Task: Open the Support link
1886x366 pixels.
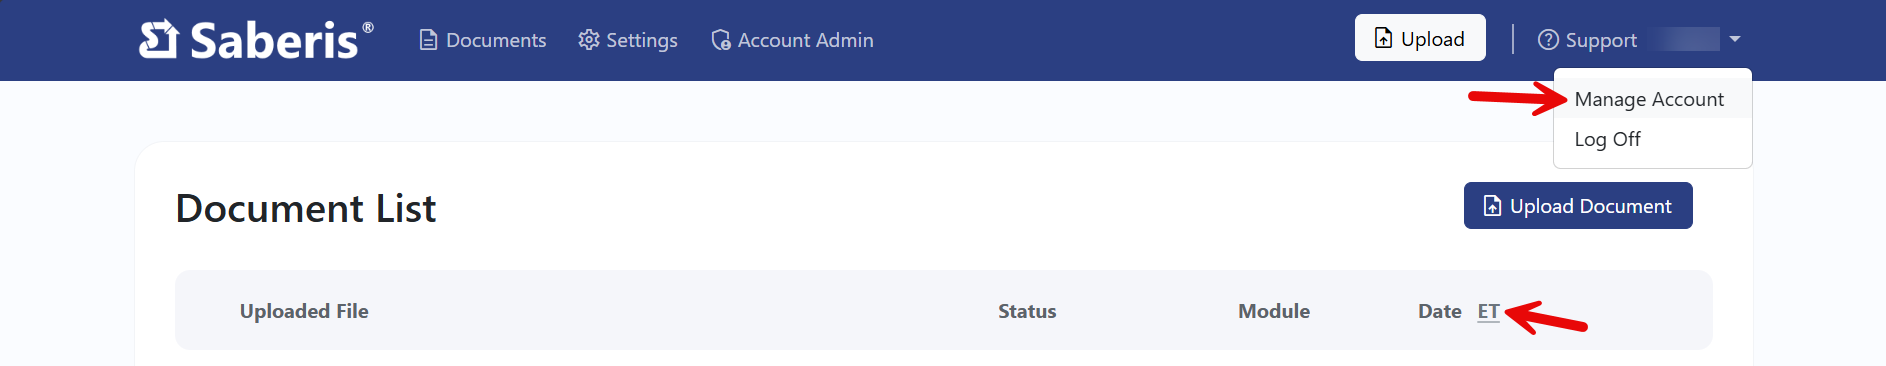Action: pyautogui.click(x=1587, y=40)
